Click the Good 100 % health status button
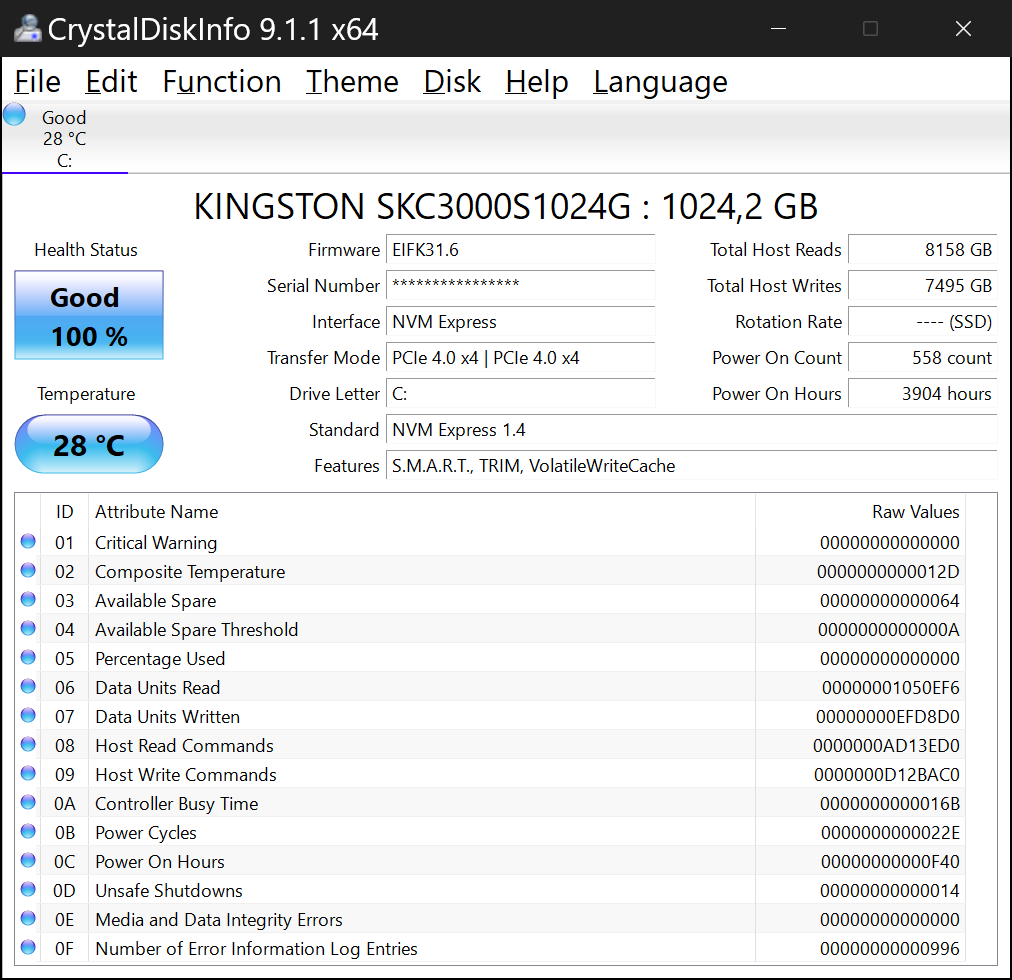This screenshot has width=1012, height=980. coord(89,315)
